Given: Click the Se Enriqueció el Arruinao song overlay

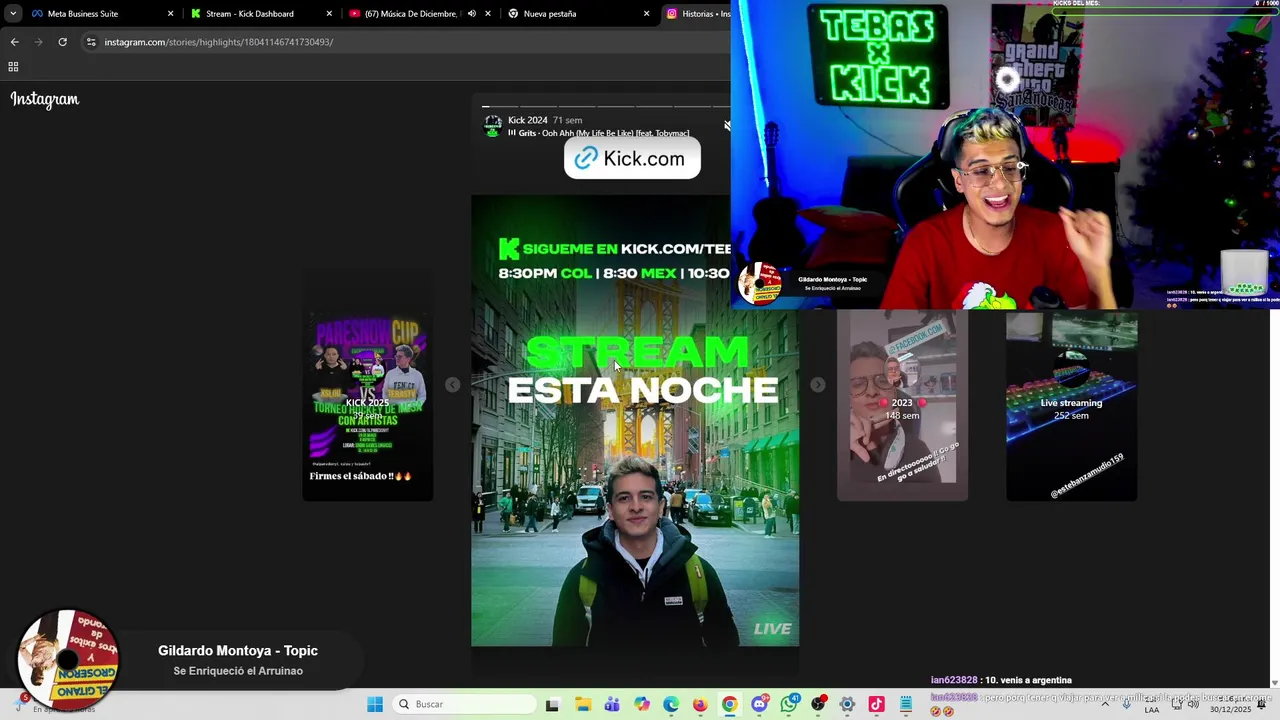Looking at the screenshot, I should point(238,671).
